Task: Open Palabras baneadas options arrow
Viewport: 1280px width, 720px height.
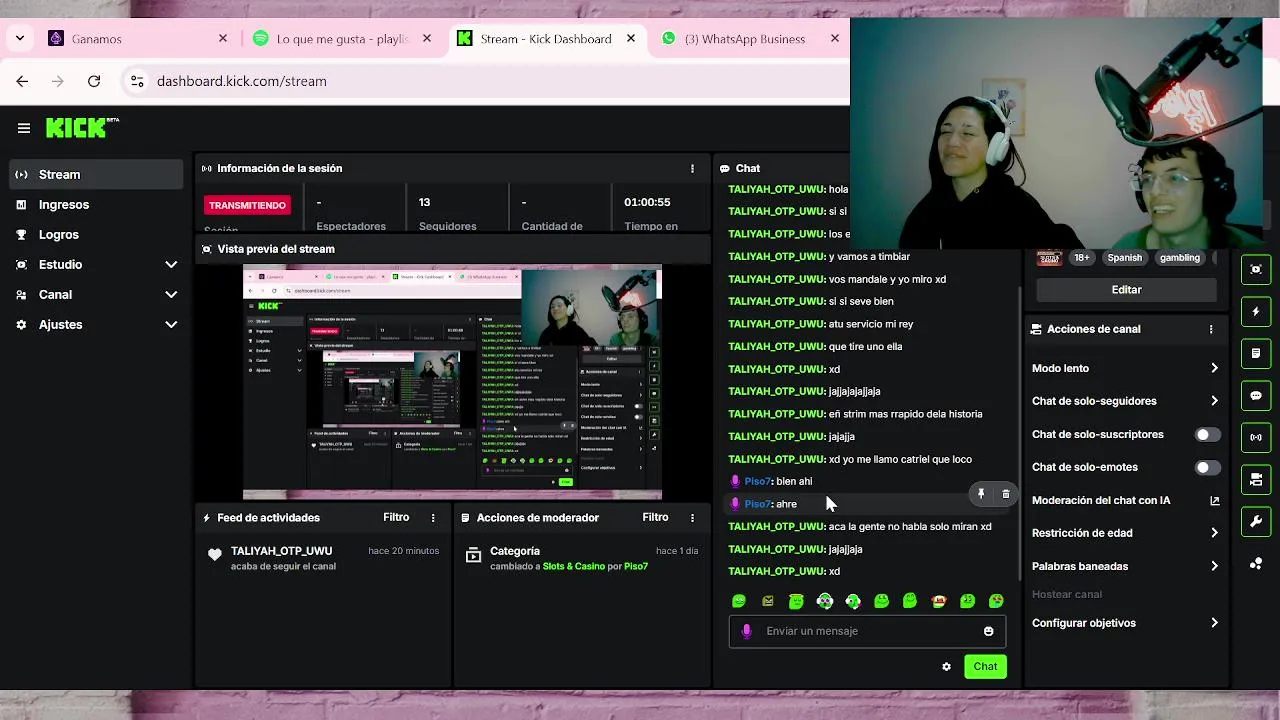Action: tap(1214, 567)
